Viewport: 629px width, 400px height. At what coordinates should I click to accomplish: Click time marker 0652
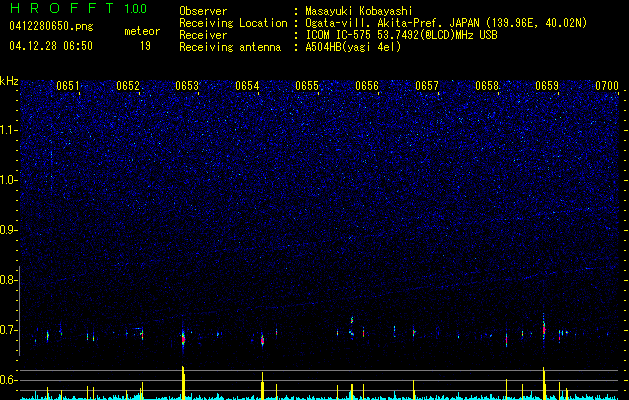(128, 86)
